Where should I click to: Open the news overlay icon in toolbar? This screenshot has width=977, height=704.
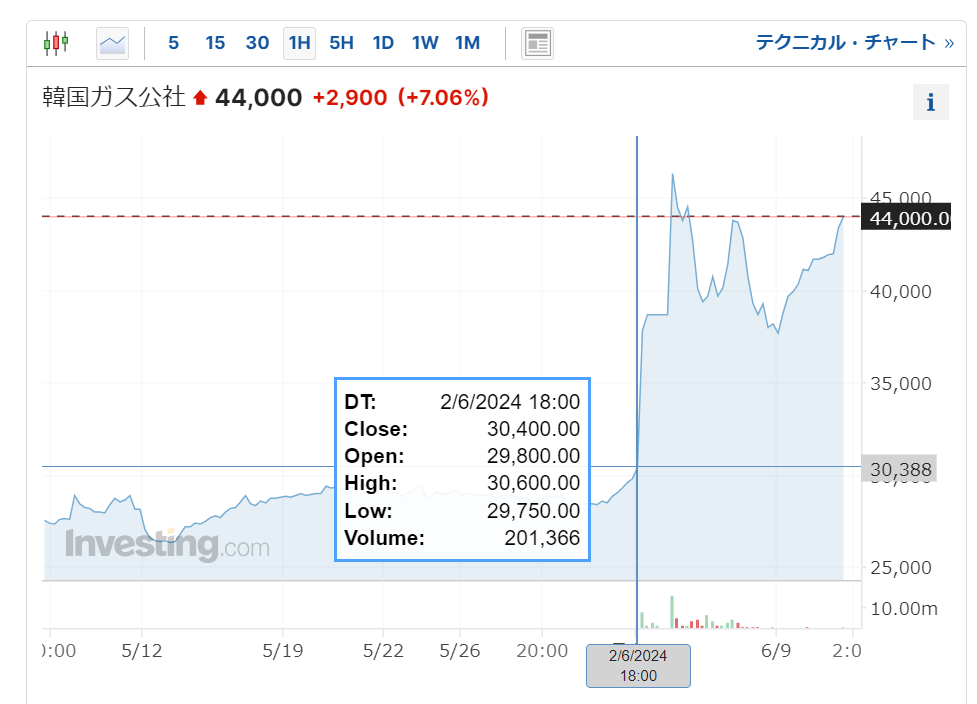(x=537, y=43)
